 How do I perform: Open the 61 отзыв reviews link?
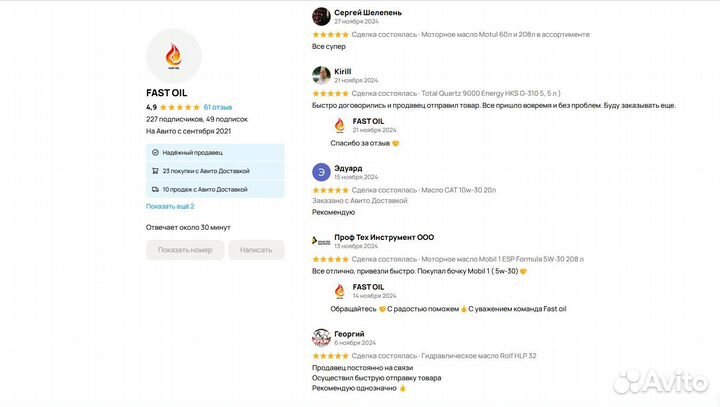point(218,107)
